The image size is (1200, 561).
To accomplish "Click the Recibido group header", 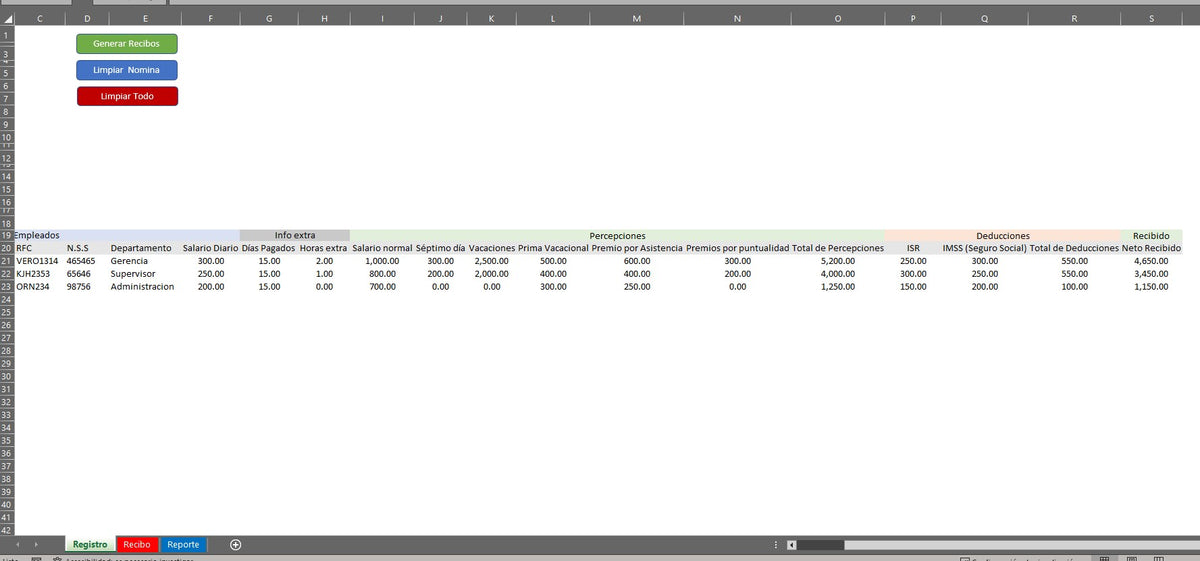I will (x=1151, y=235).
